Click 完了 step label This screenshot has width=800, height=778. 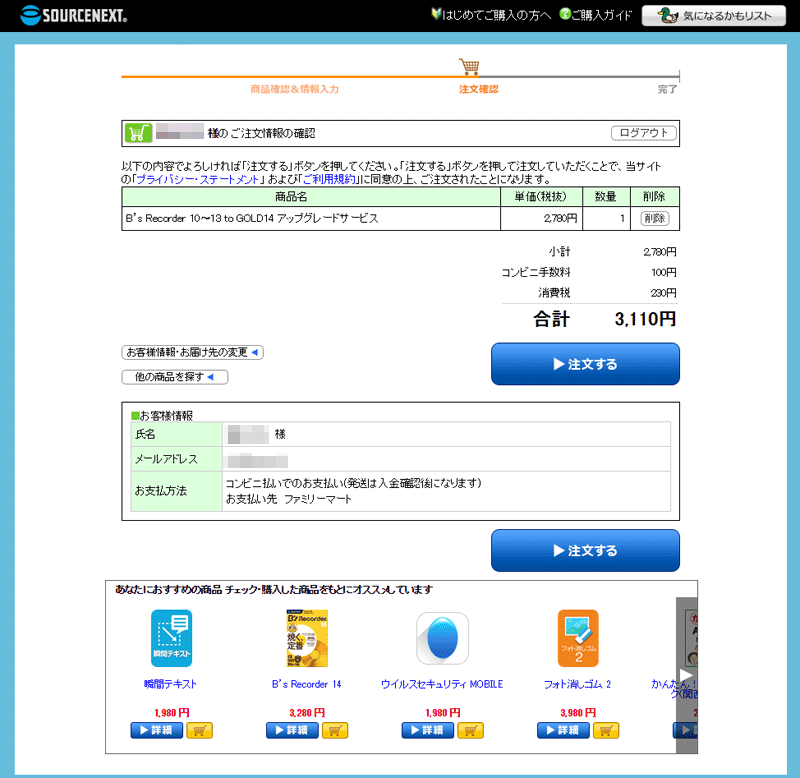point(667,89)
